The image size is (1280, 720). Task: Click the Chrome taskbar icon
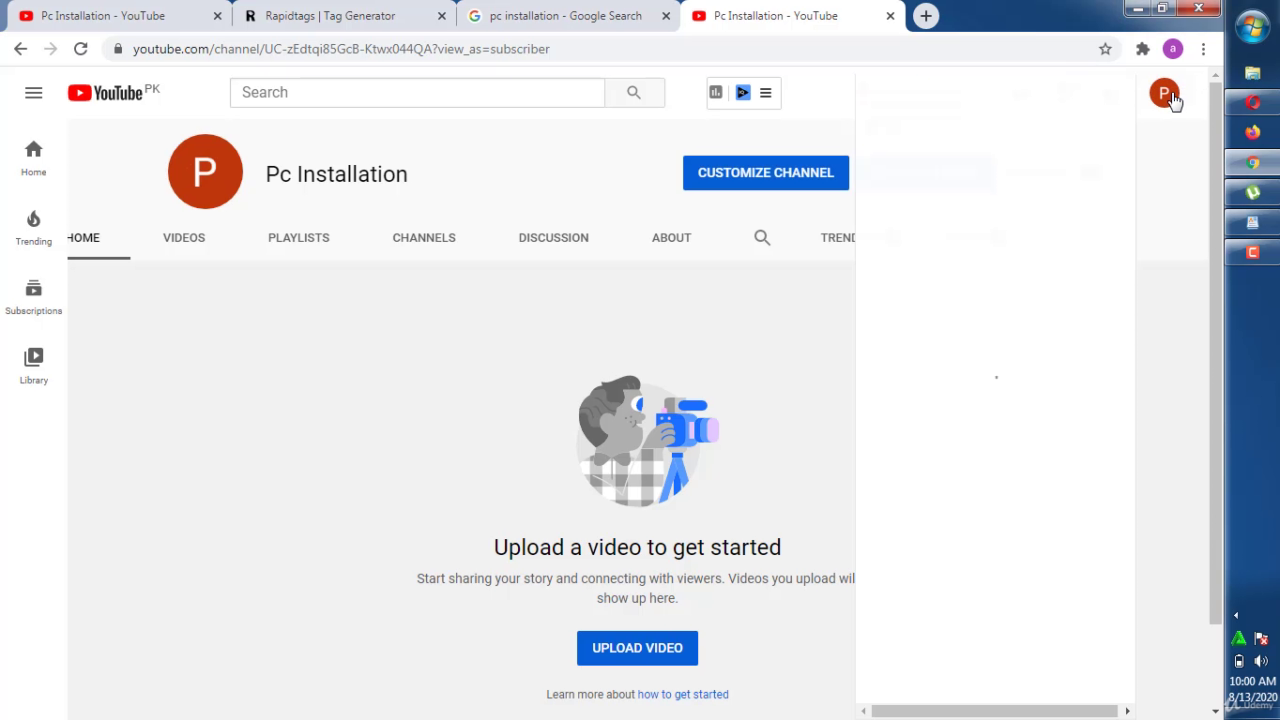[x=1253, y=162]
